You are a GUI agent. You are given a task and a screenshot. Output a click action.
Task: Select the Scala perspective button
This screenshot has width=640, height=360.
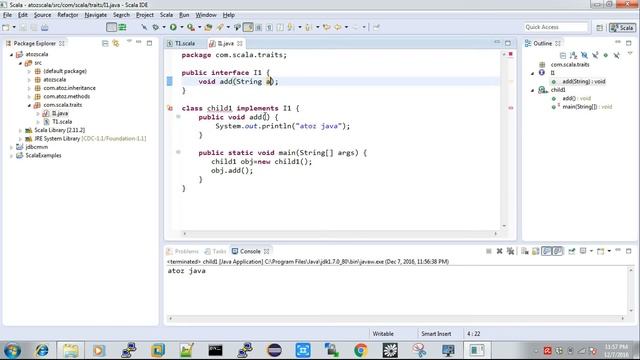coord(622,27)
